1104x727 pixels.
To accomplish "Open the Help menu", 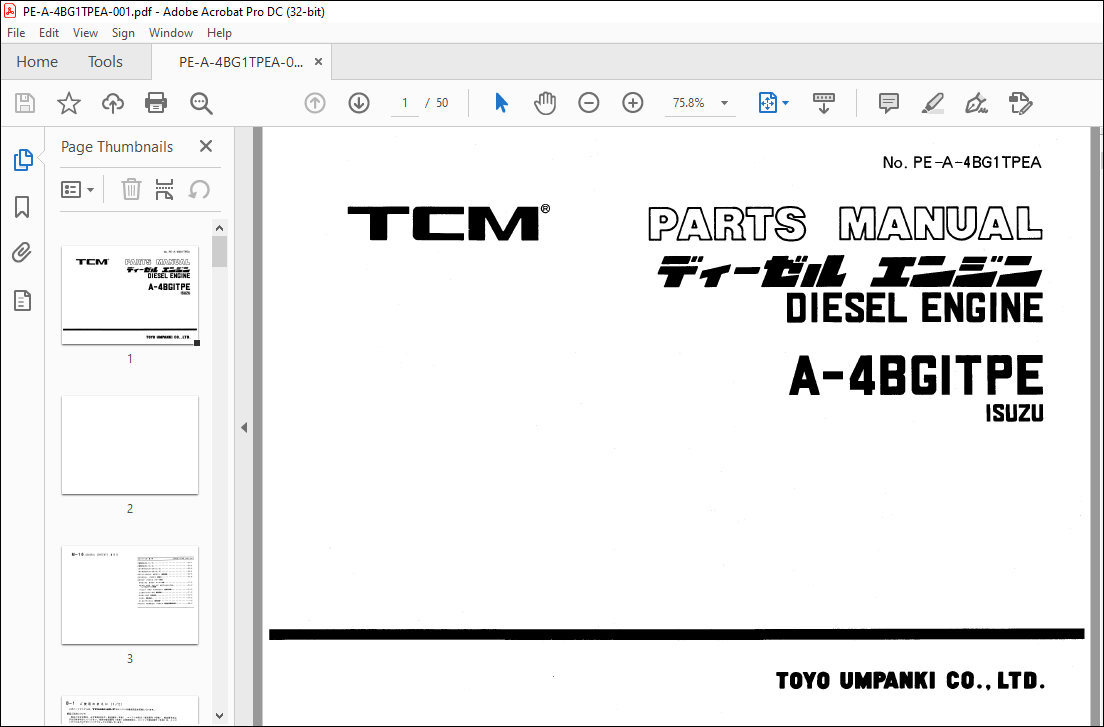I will (219, 33).
